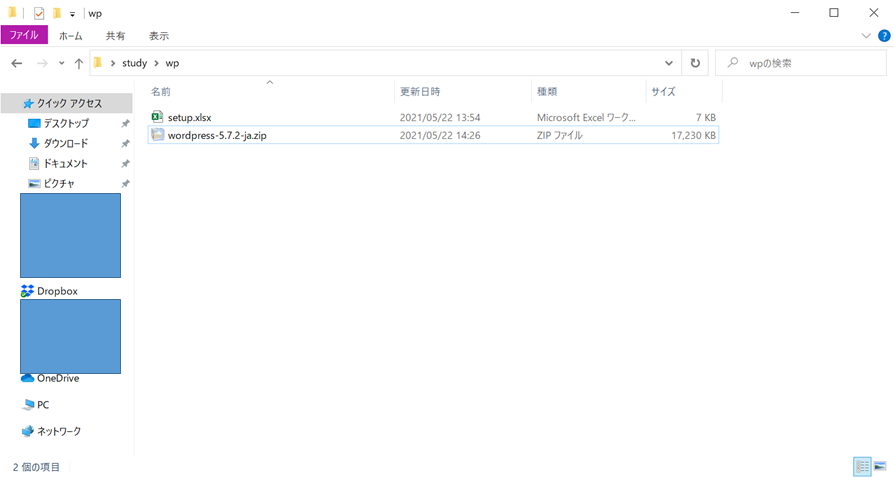Click the setup.xlsx Excel file icon

pyautogui.click(x=157, y=117)
